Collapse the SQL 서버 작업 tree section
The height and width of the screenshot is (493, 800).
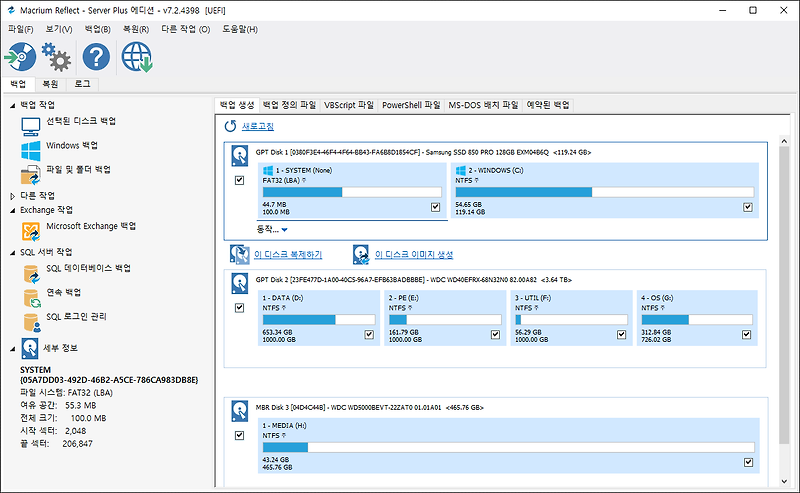[x=13, y=253]
